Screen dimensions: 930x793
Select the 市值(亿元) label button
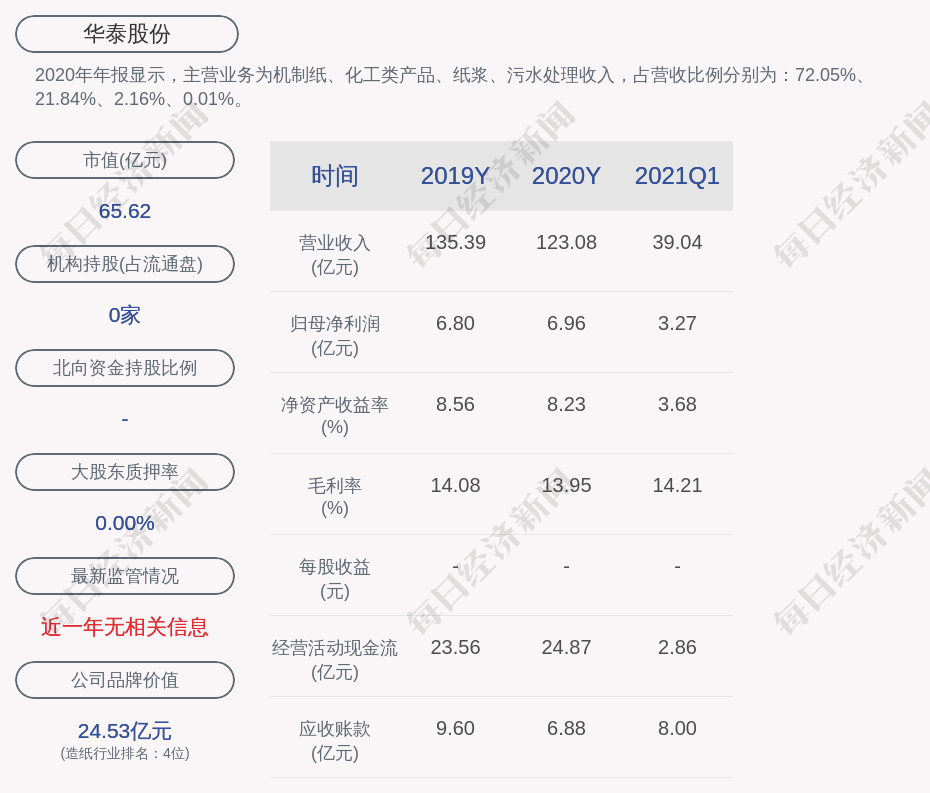(125, 160)
